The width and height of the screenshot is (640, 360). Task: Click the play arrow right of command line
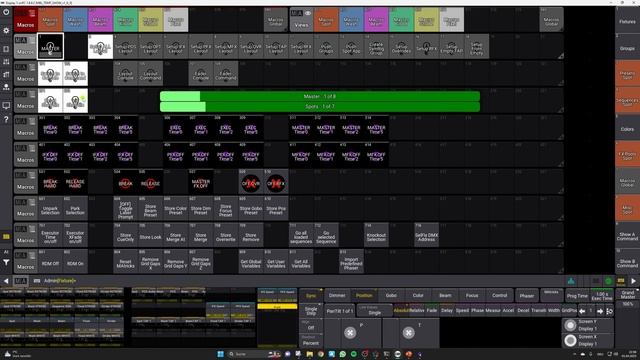click(633, 281)
